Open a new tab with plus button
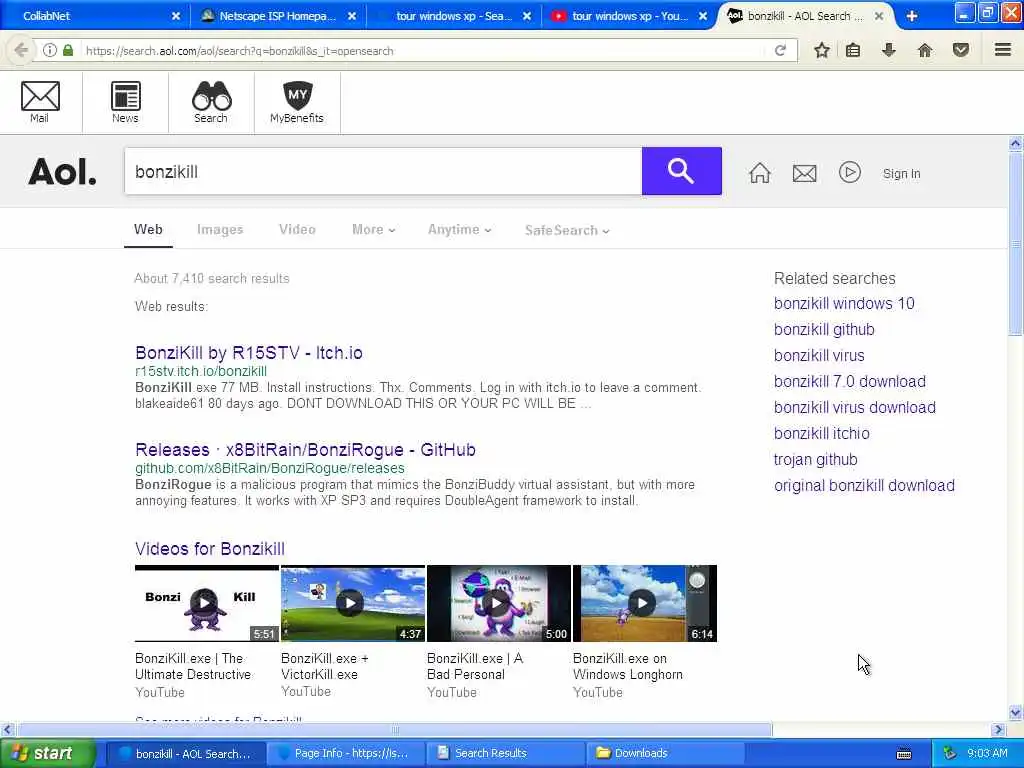Image resolution: width=1024 pixels, height=768 pixels. [x=912, y=16]
